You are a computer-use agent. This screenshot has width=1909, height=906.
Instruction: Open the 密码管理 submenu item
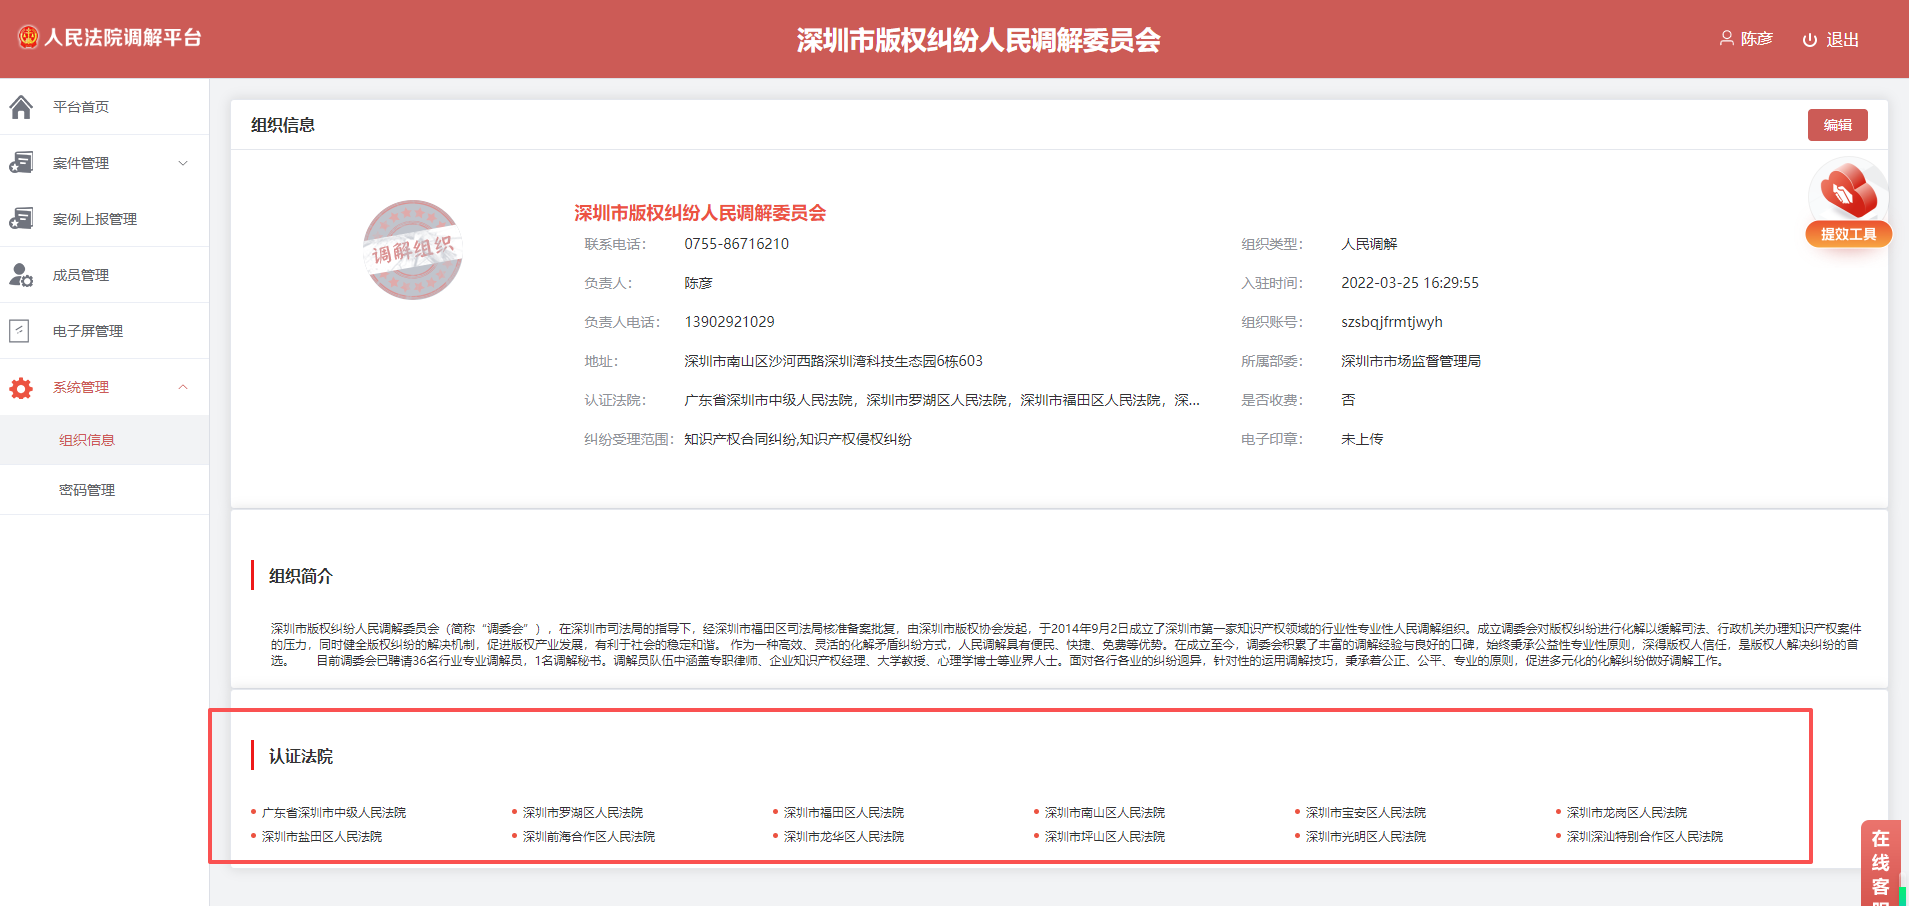(87, 490)
